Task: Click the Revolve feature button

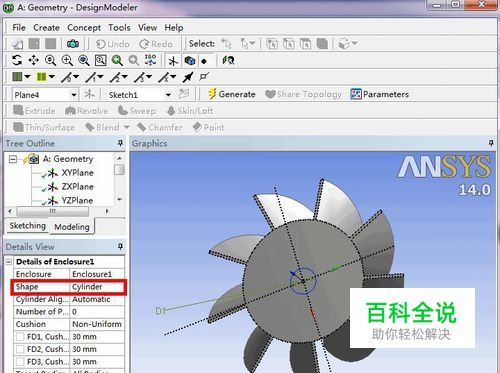Action: [x=87, y=111]
